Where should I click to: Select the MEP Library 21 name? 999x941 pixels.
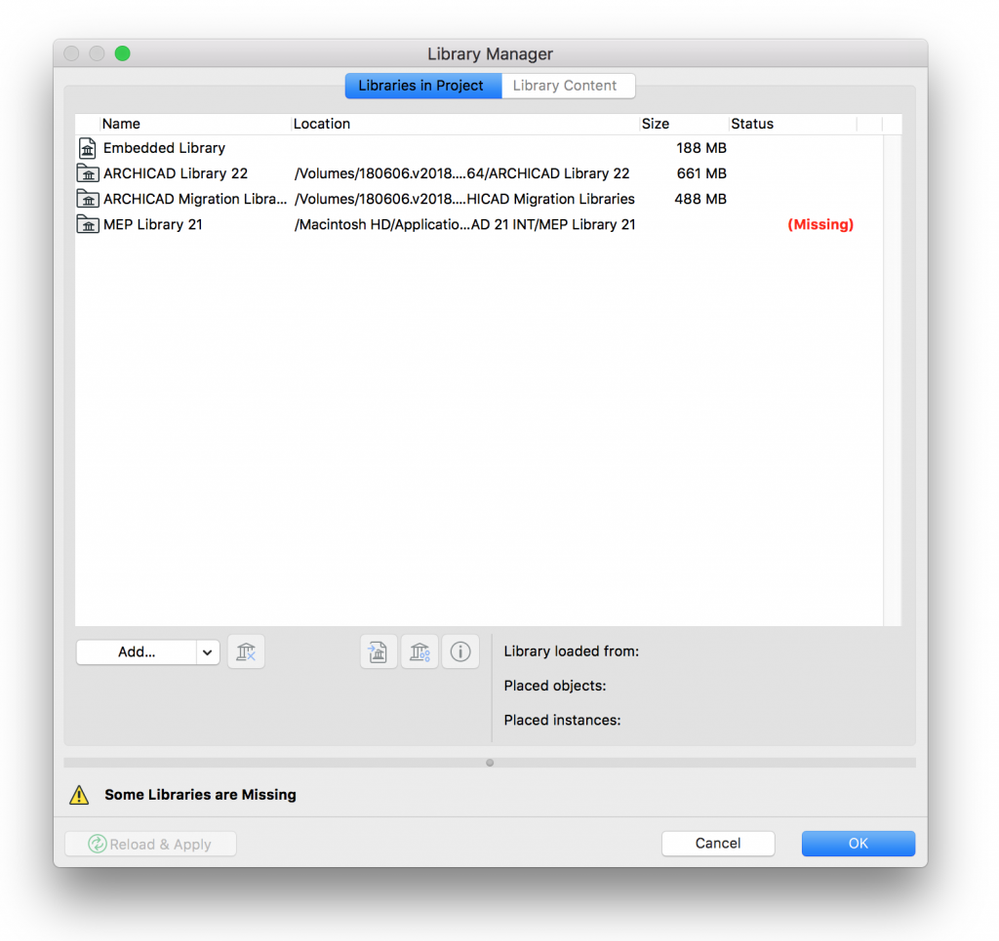tap(153, 224)
